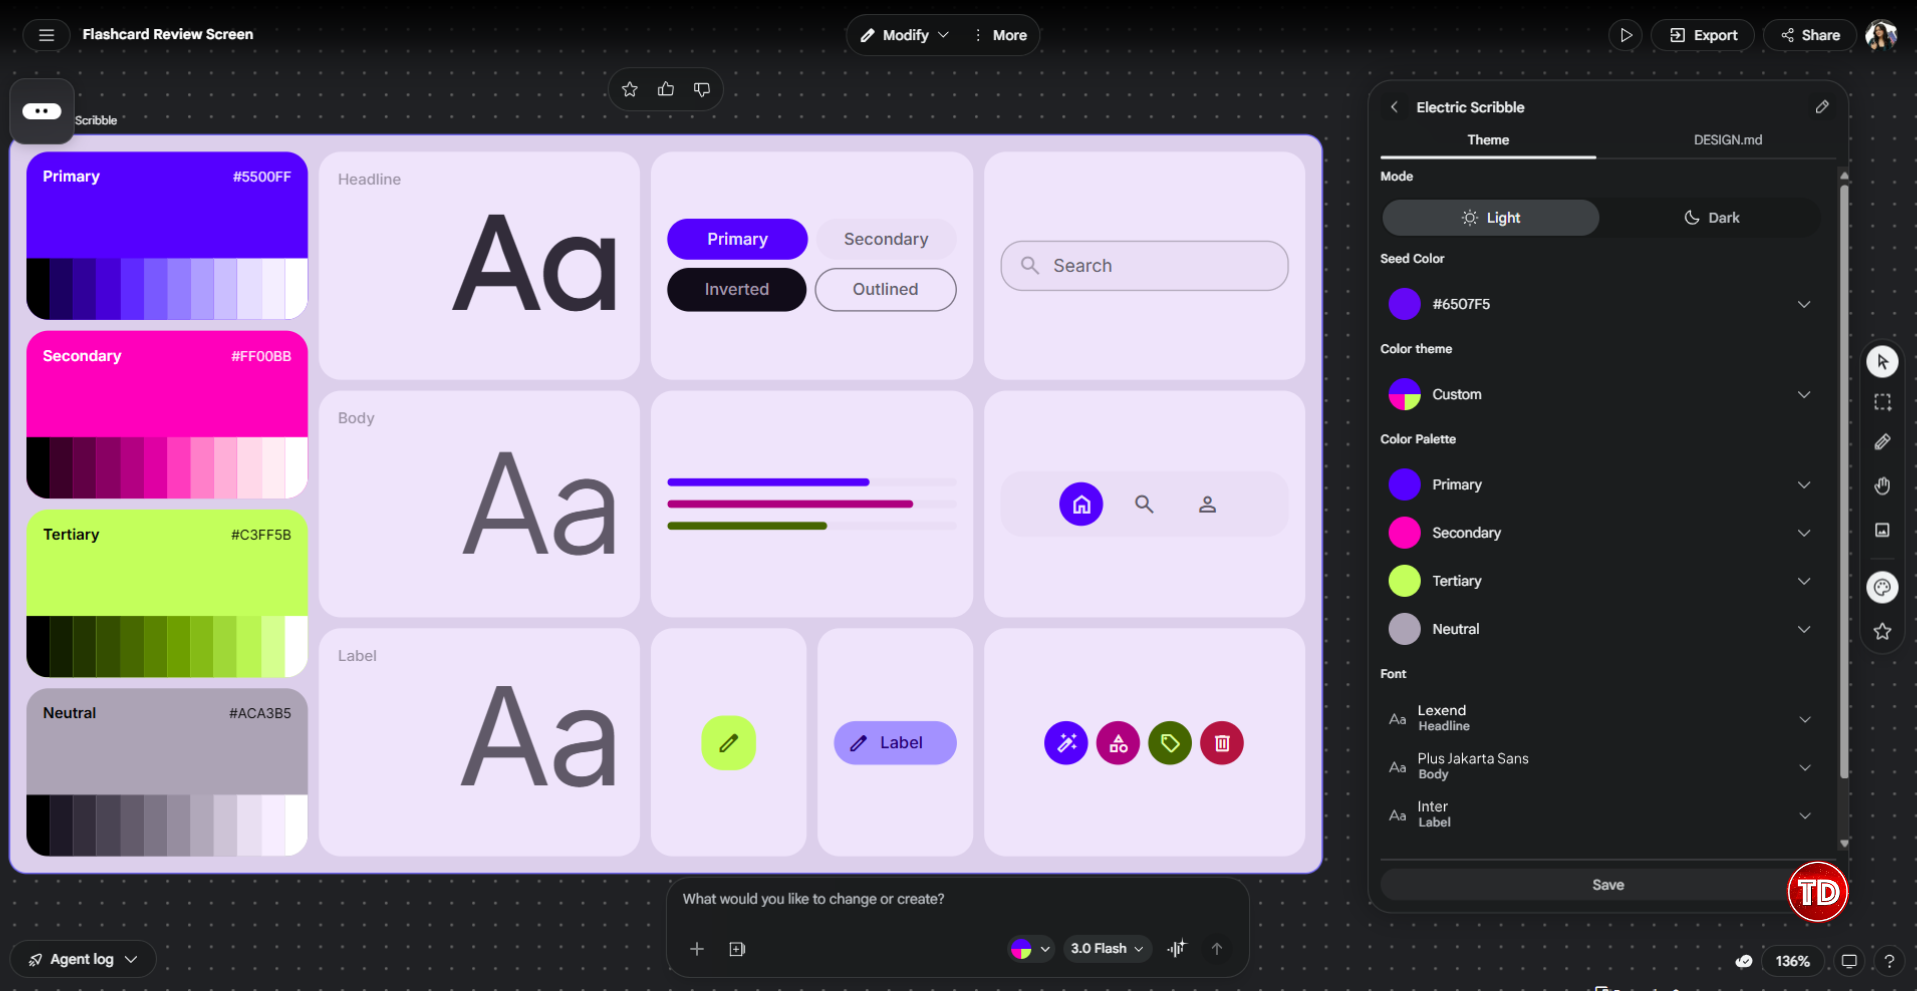This screenshot has width=1917, height=991.
Task: Click the Export button
Action: (x=1702, y=34)
